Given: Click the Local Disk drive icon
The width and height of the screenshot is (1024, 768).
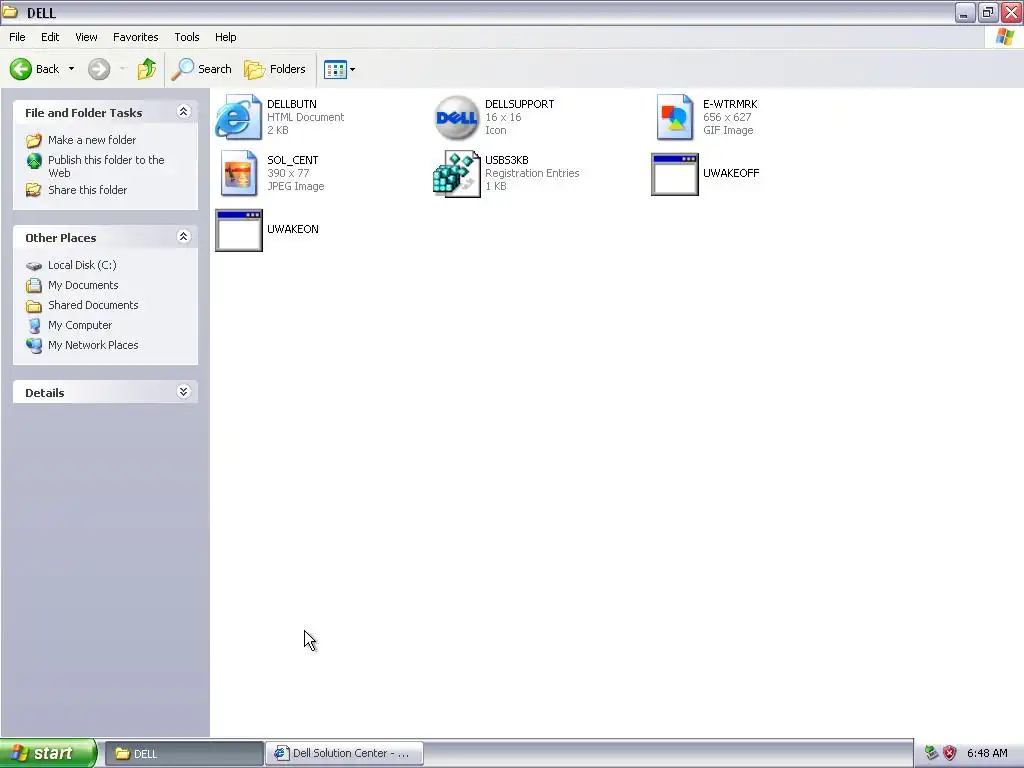Looking at the screenshot, I should 34,266.
